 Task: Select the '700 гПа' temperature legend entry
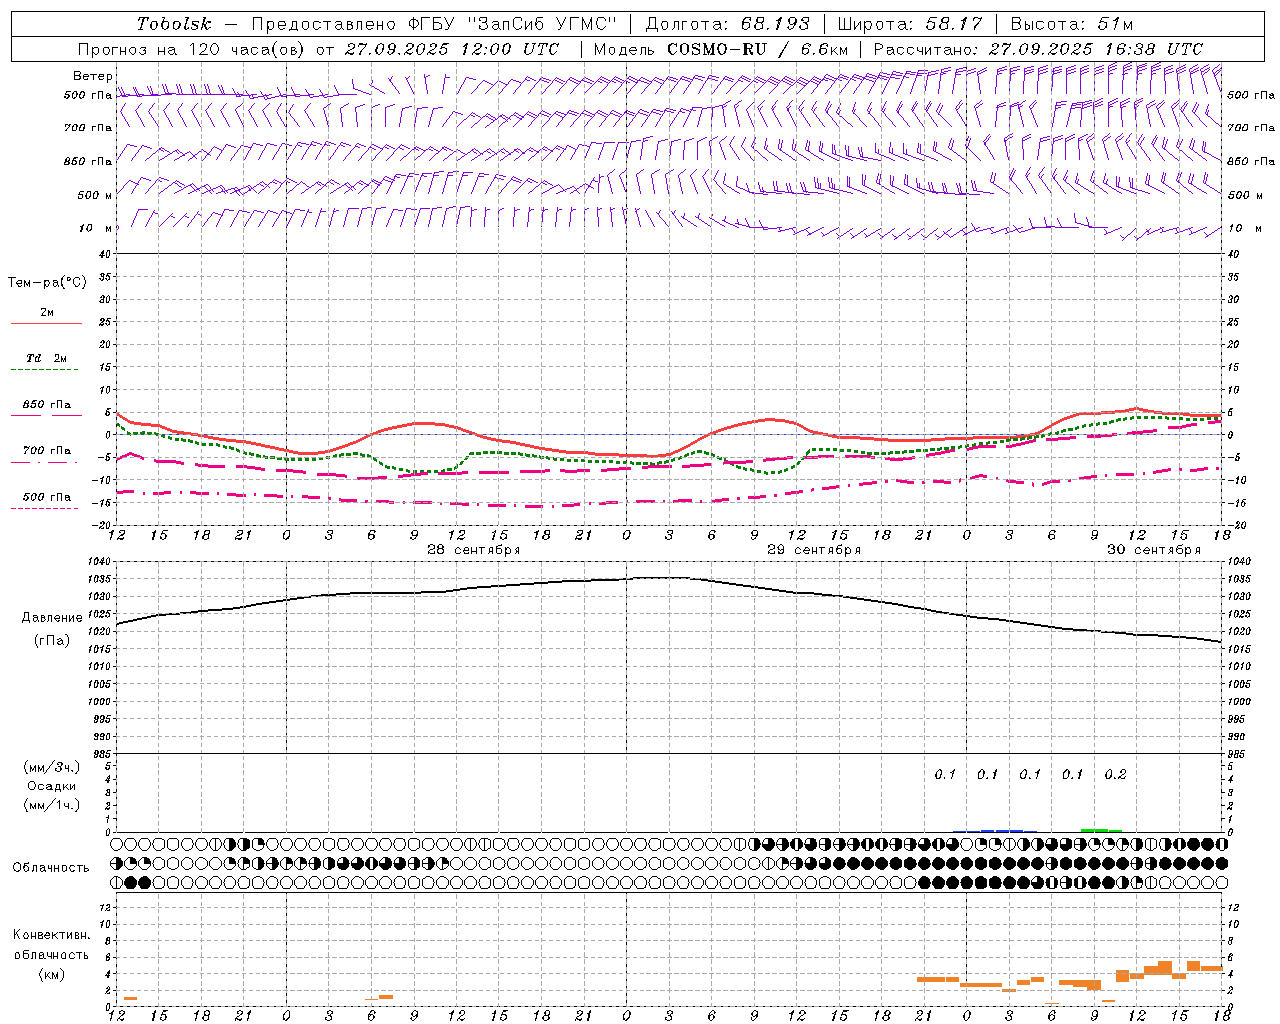[x=46, y=451]
